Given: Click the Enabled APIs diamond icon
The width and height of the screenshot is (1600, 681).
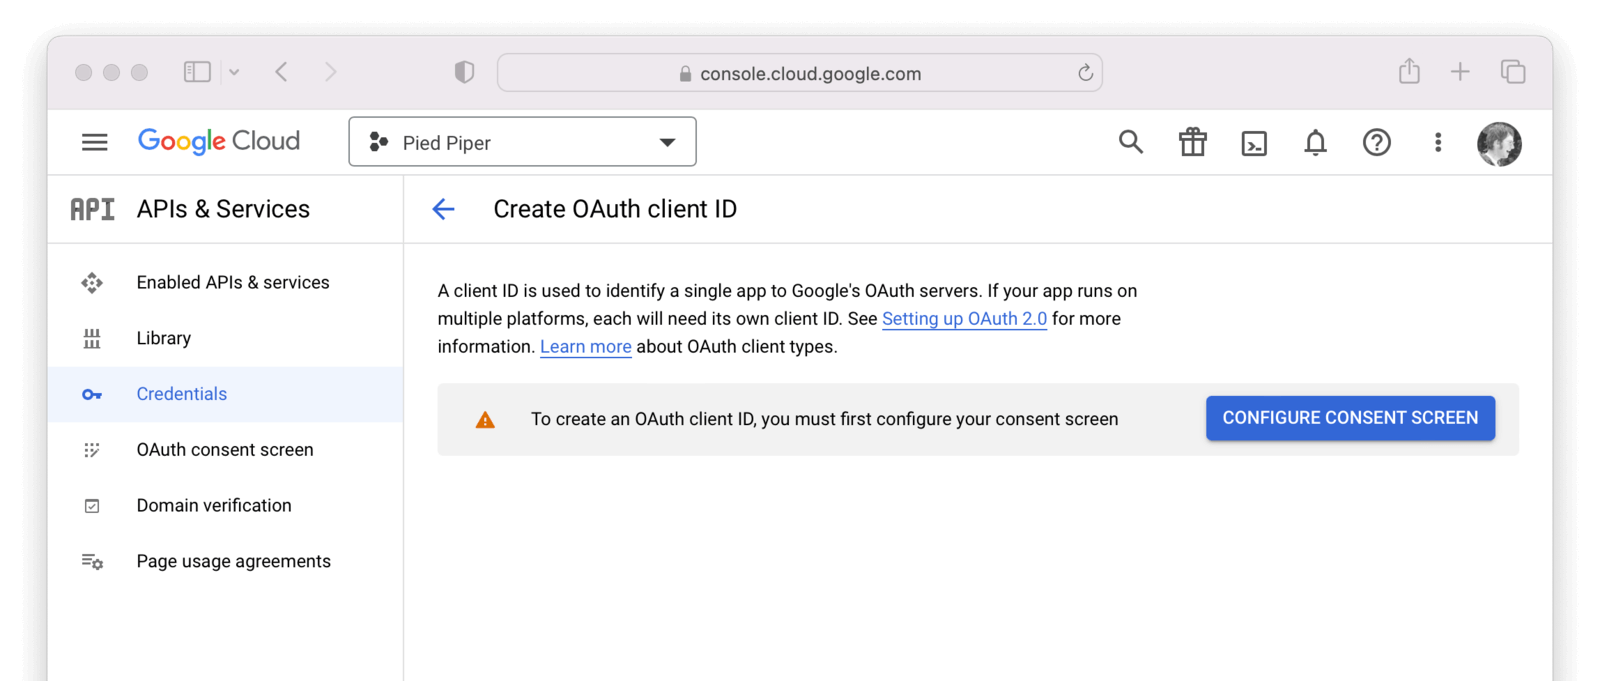Looking at the screenshot, I should (92, 283).
